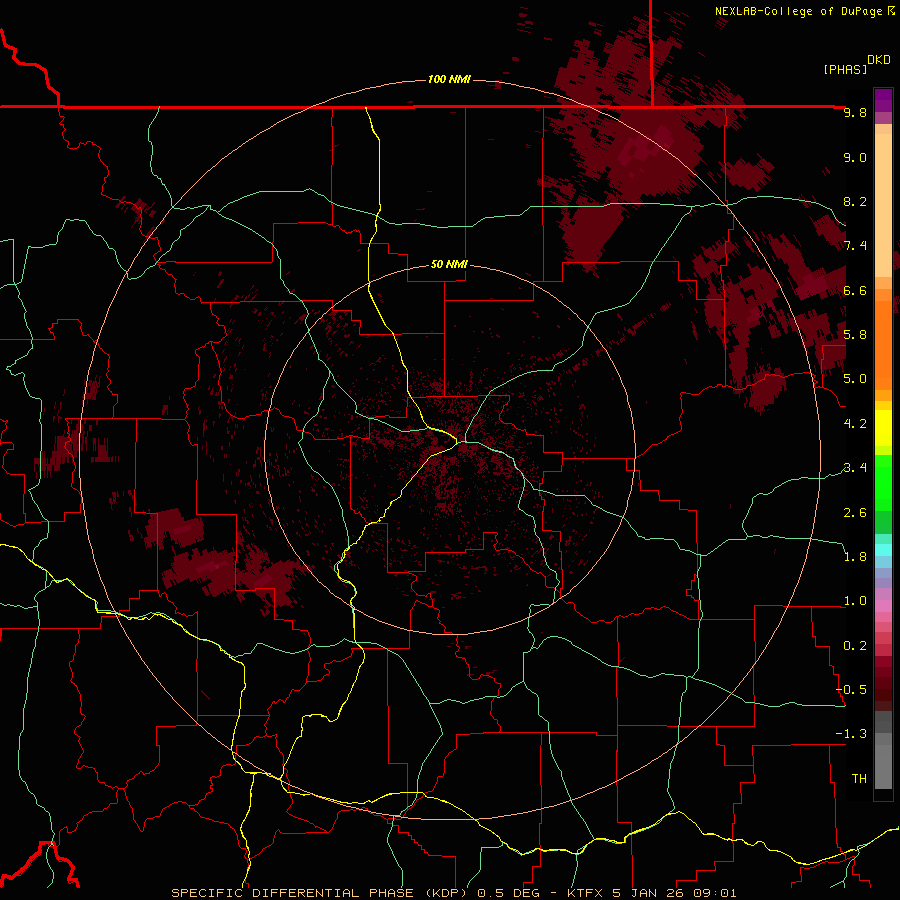Click the 100 NMI range ring label

tap(449, 79)
